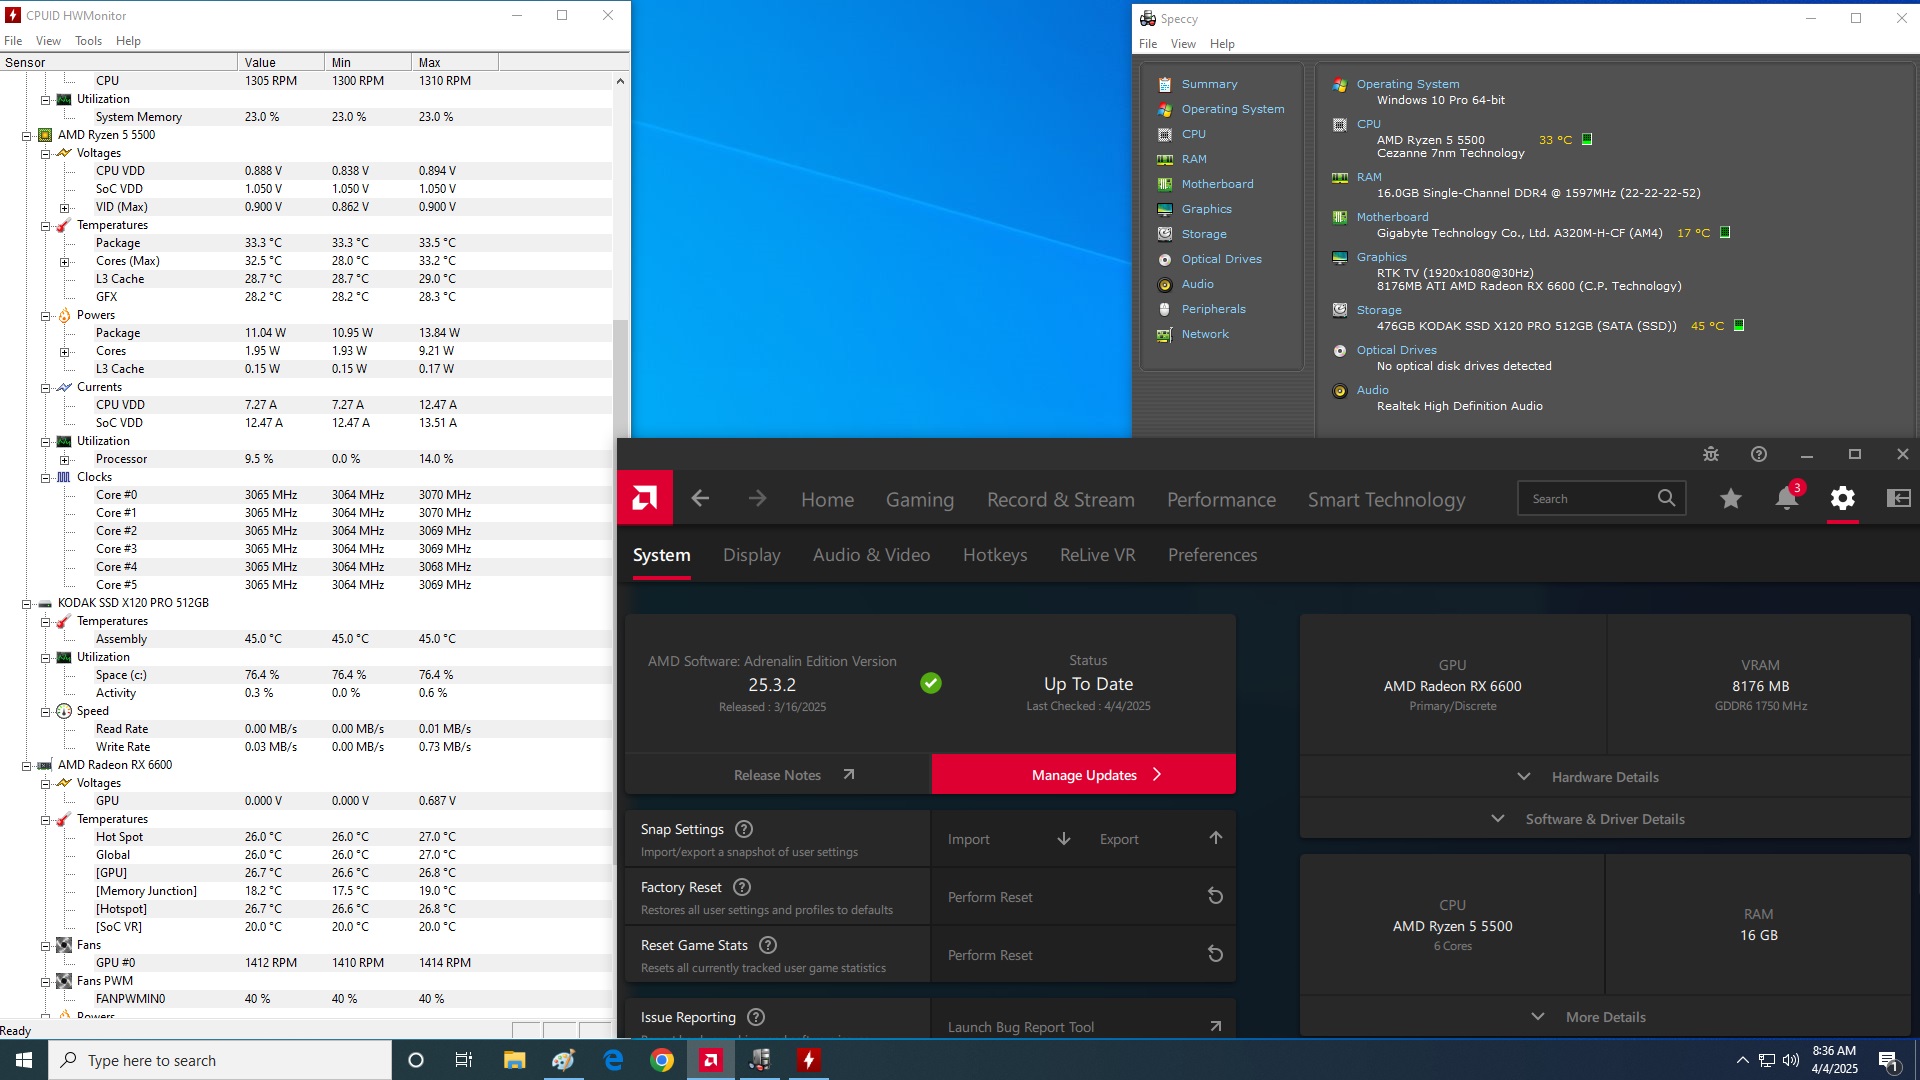Click the help icon beside Factory Reset
Viewport: 1920px width, 1080px height.
click(x=742, y=887)
